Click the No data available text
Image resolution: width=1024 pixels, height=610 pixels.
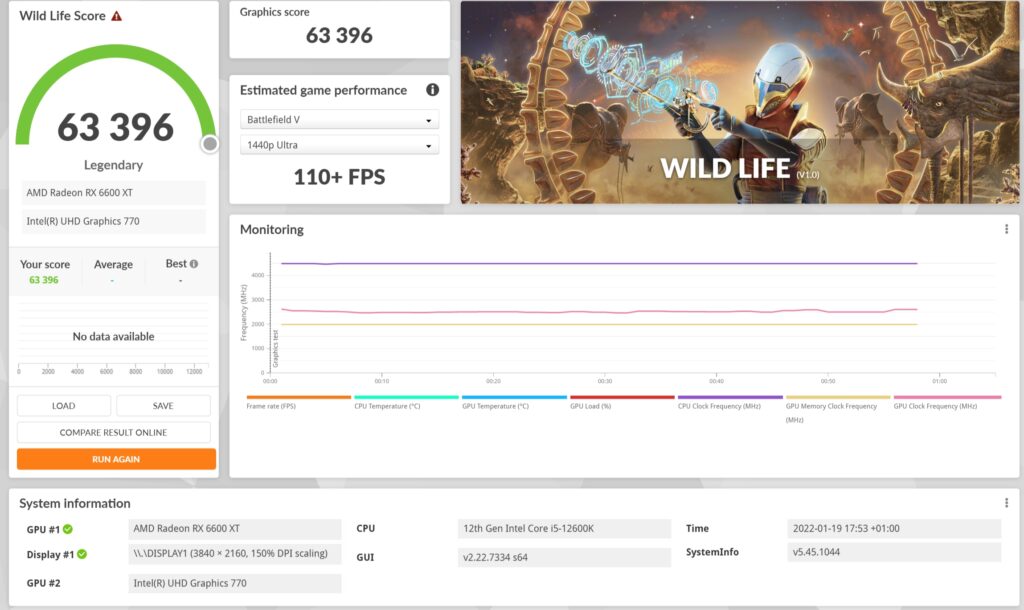click(114, 336)
